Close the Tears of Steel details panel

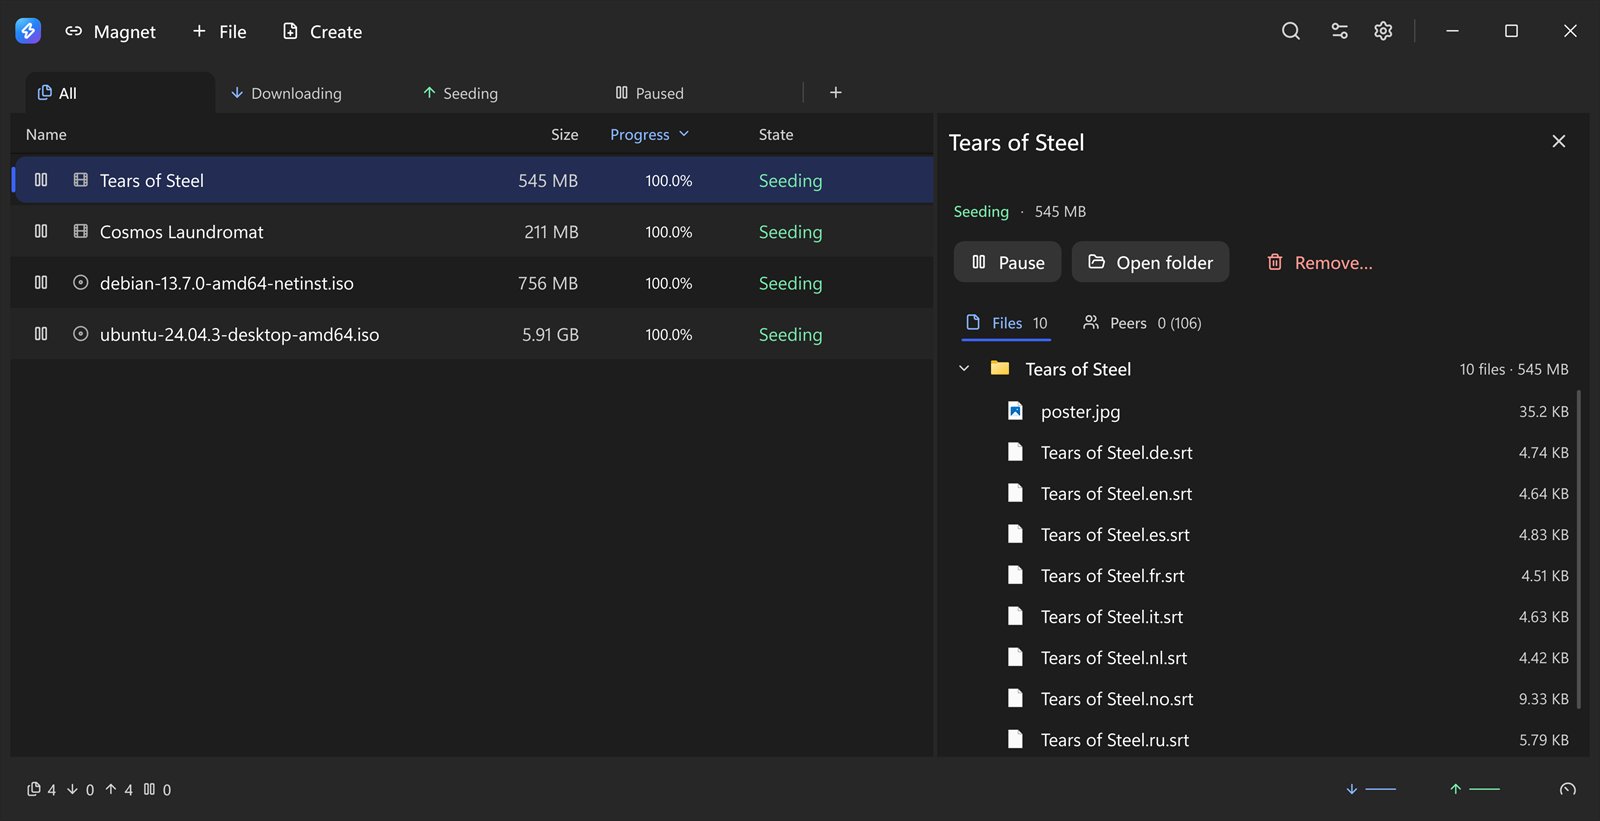point(1558,141)
